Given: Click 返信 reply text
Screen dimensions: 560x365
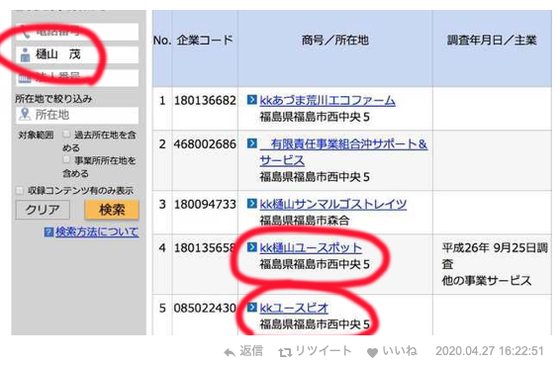Looking at the screenshot, I should 251,351.
